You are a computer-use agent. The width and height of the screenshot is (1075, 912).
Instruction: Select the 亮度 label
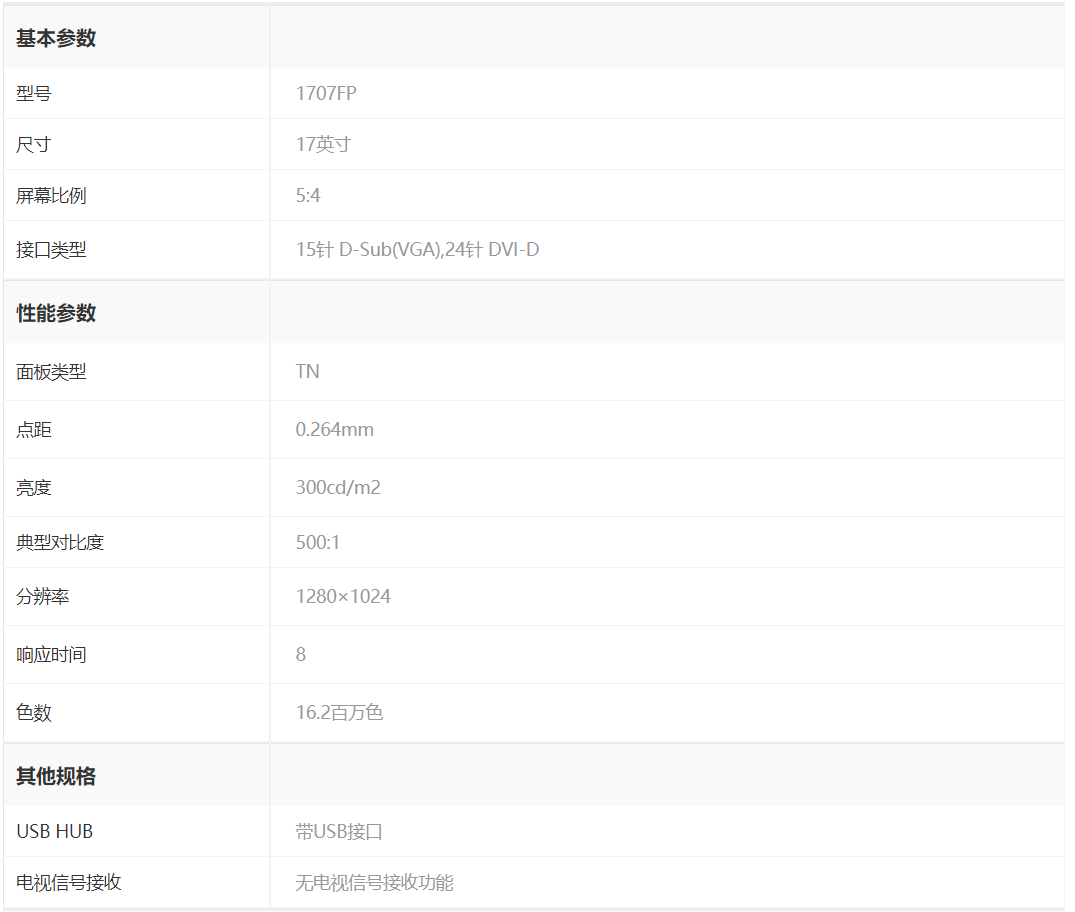[34, 488]
